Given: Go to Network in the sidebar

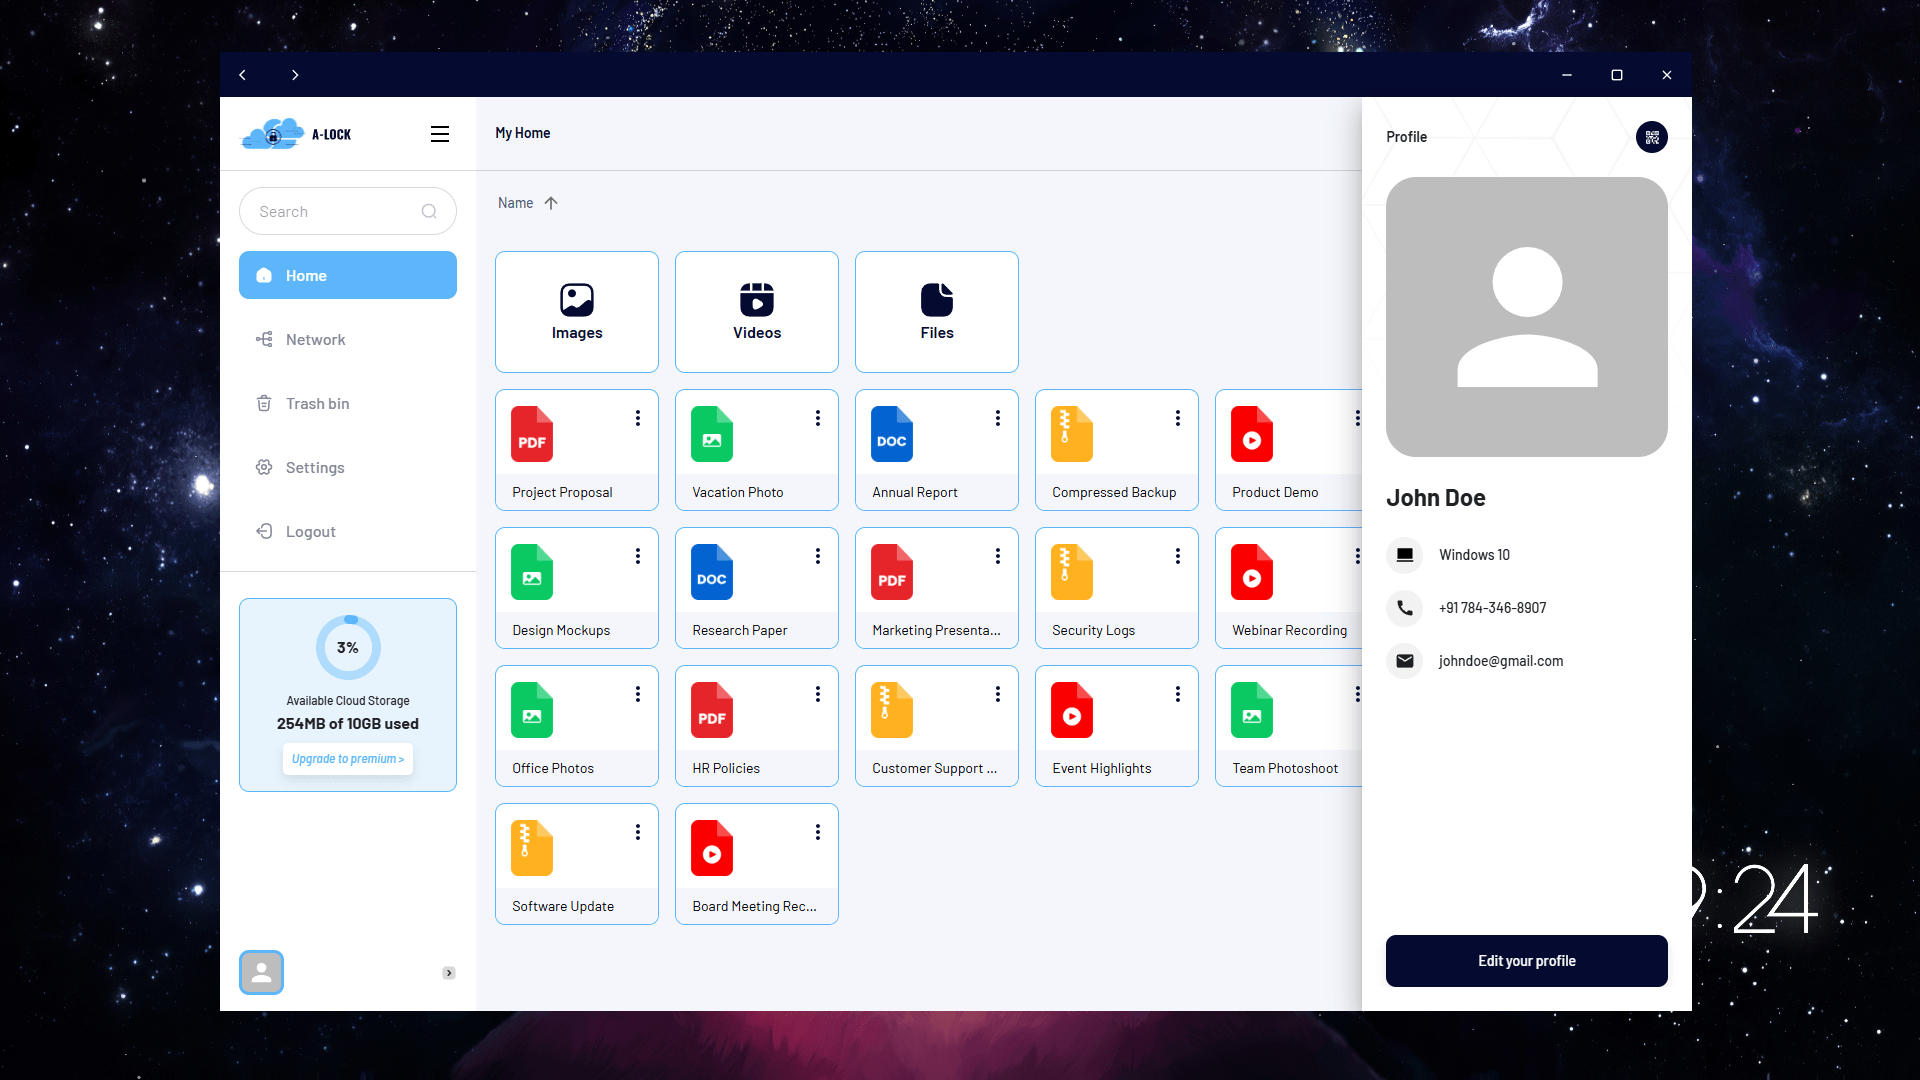Looking at the screenshot, I should (315, 340).
